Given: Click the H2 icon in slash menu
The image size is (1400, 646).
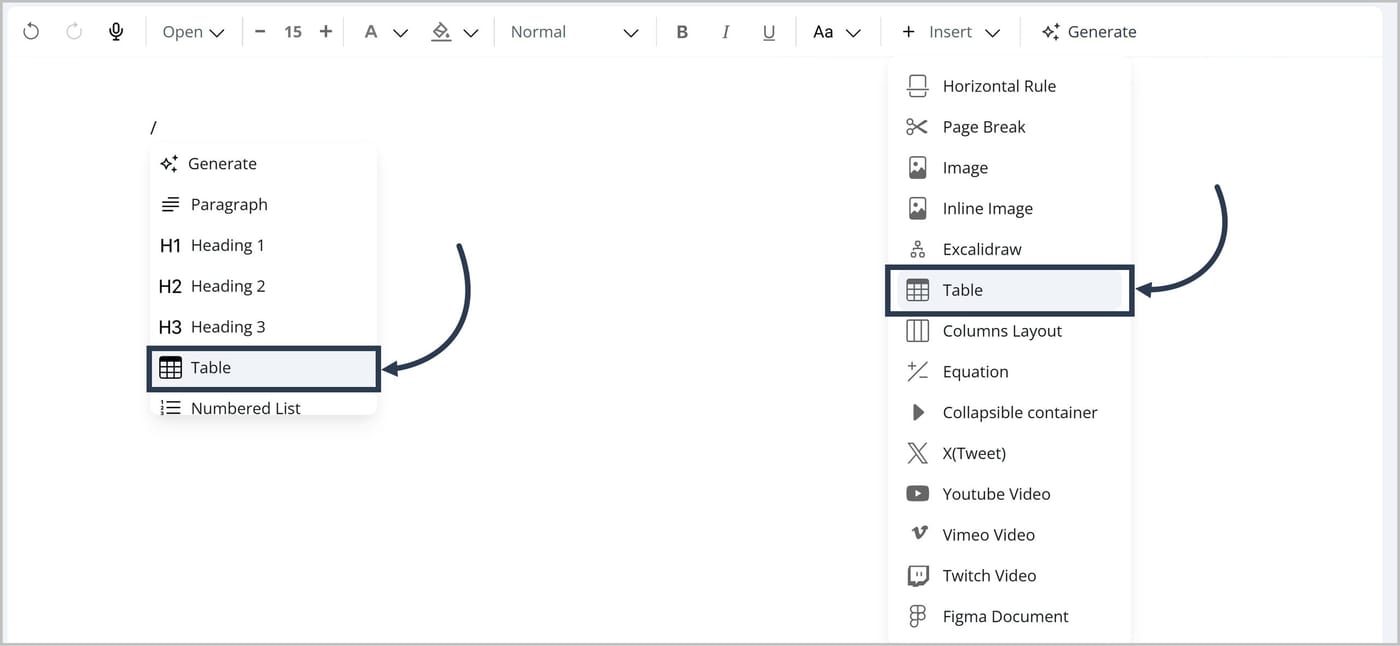Looking at the screenshot, I should click(x=170, y=287).
